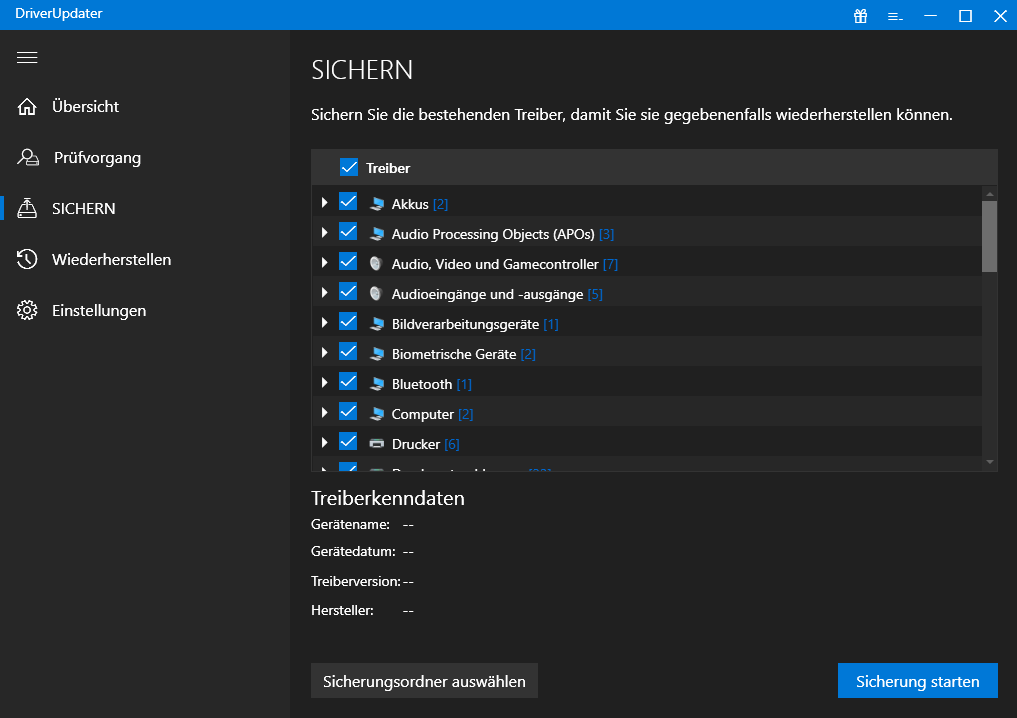
Task: Click the hamburger menu icon
Action: coord(27,57)
